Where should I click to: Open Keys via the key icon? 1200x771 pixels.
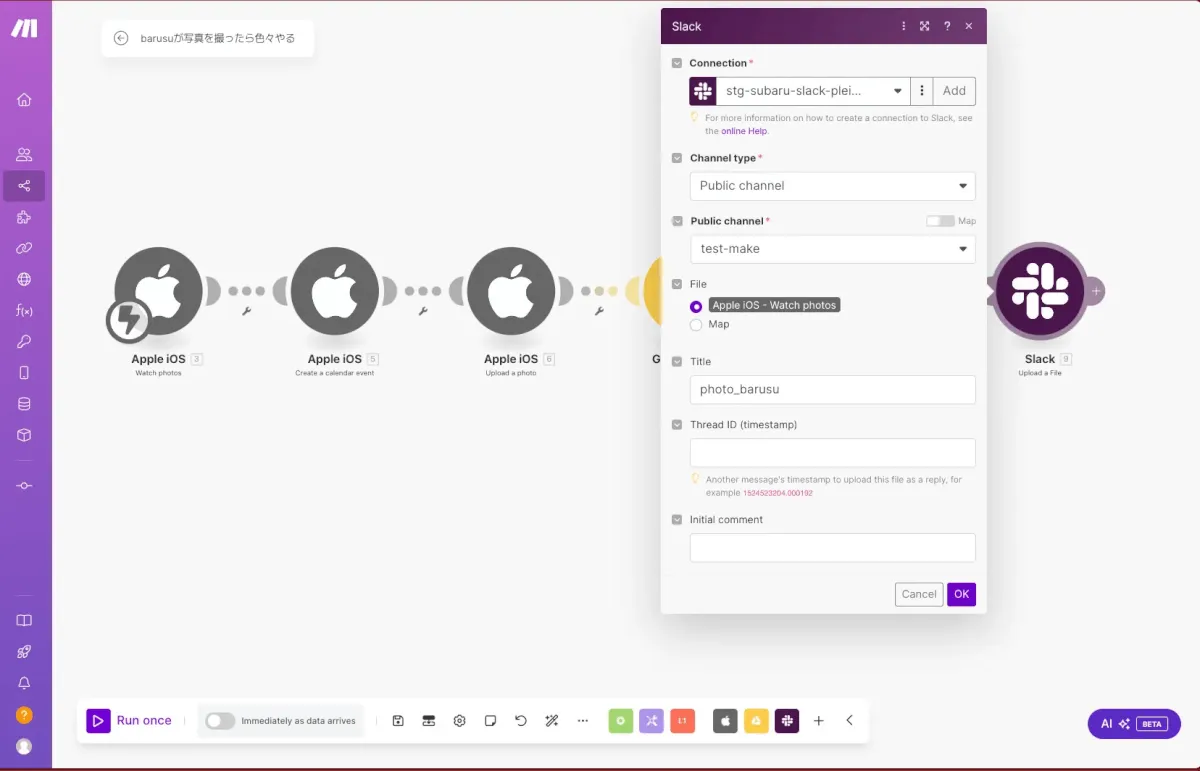click(x=24, y=342)
